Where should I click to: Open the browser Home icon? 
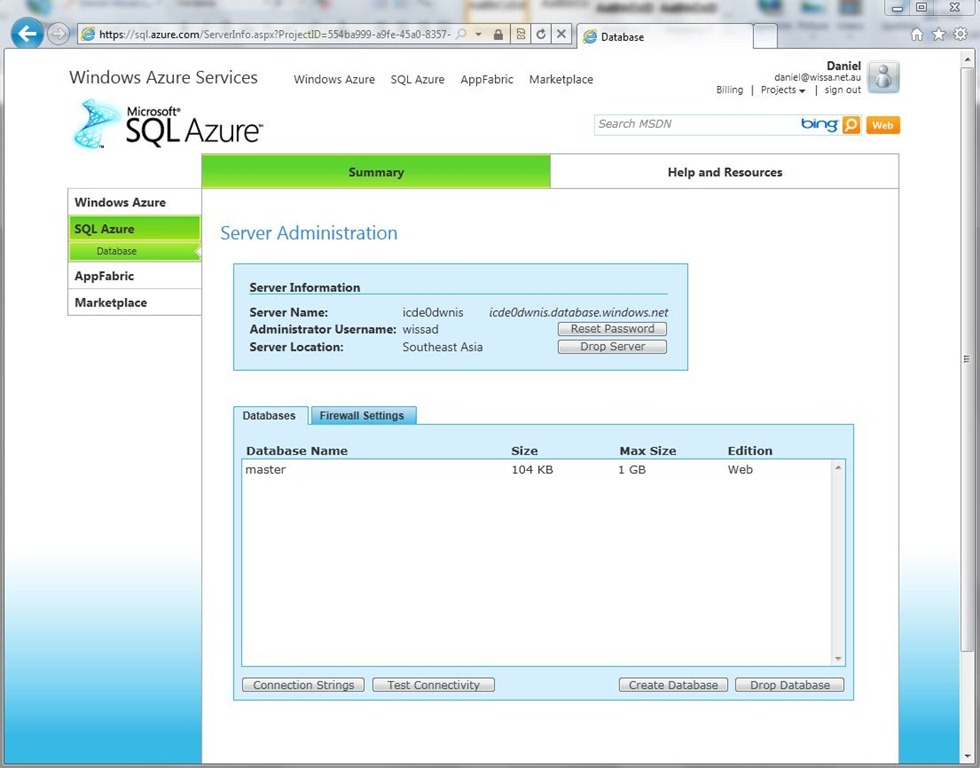tap(917, 34)
